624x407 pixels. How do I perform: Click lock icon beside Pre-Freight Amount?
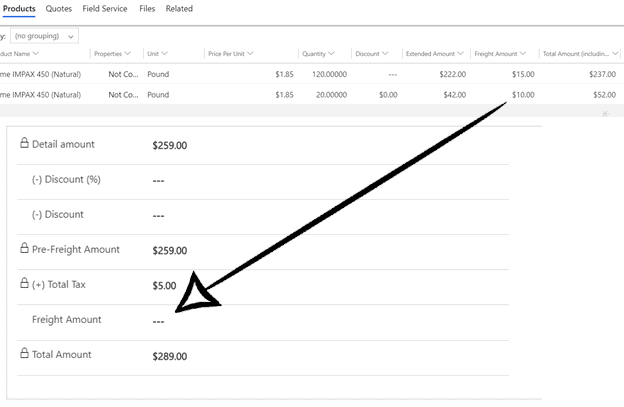[24, 248]
